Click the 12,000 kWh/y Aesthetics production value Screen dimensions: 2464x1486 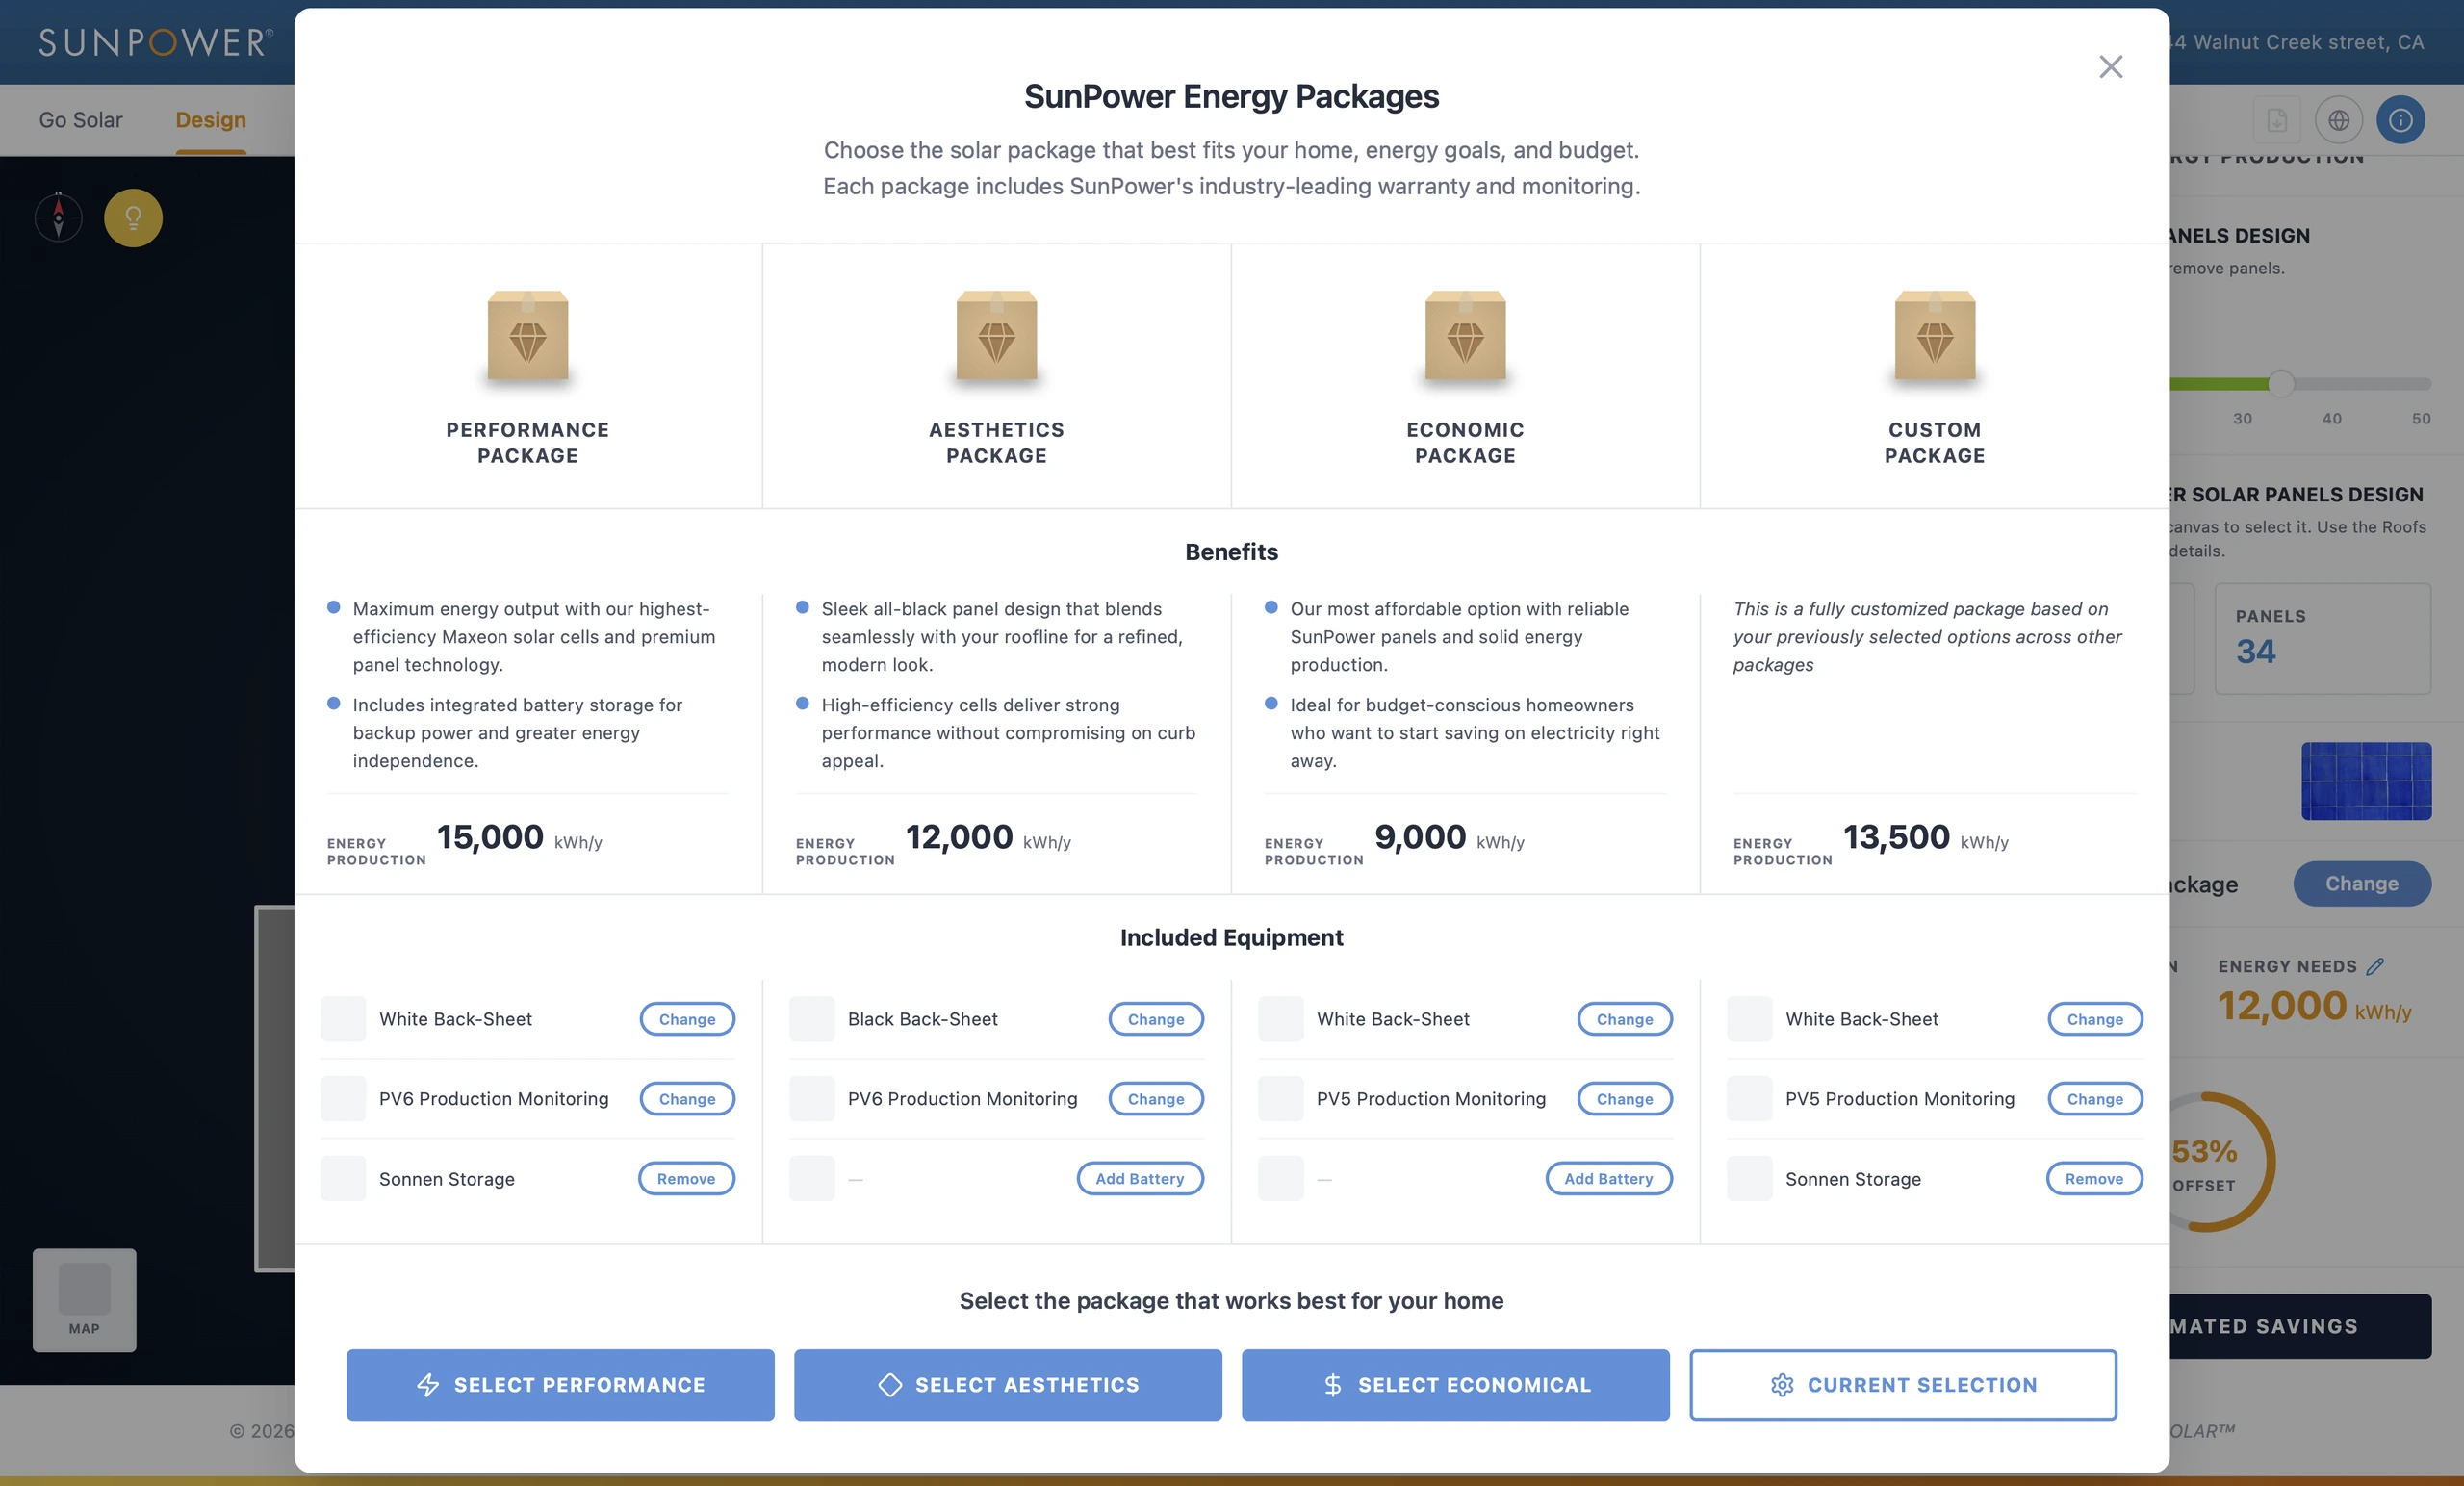[x=988, y=837]
